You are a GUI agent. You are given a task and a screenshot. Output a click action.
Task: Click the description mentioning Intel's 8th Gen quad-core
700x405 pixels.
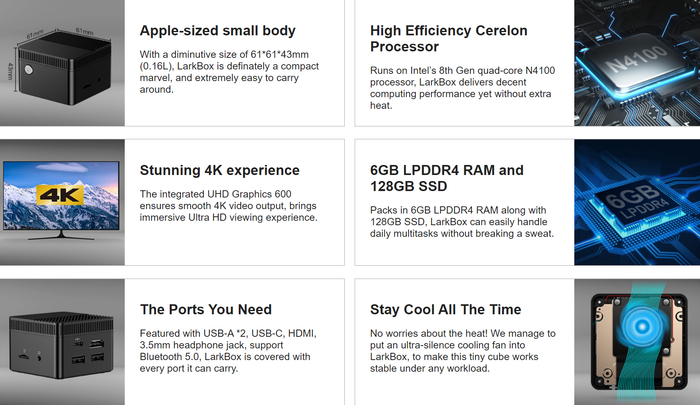click(465, 86)
